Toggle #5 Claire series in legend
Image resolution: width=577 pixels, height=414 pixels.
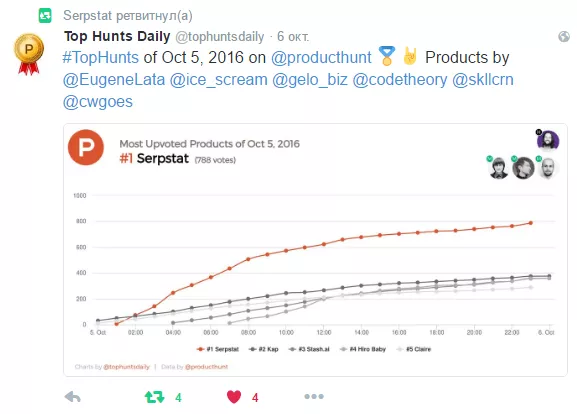click(414, 349)
